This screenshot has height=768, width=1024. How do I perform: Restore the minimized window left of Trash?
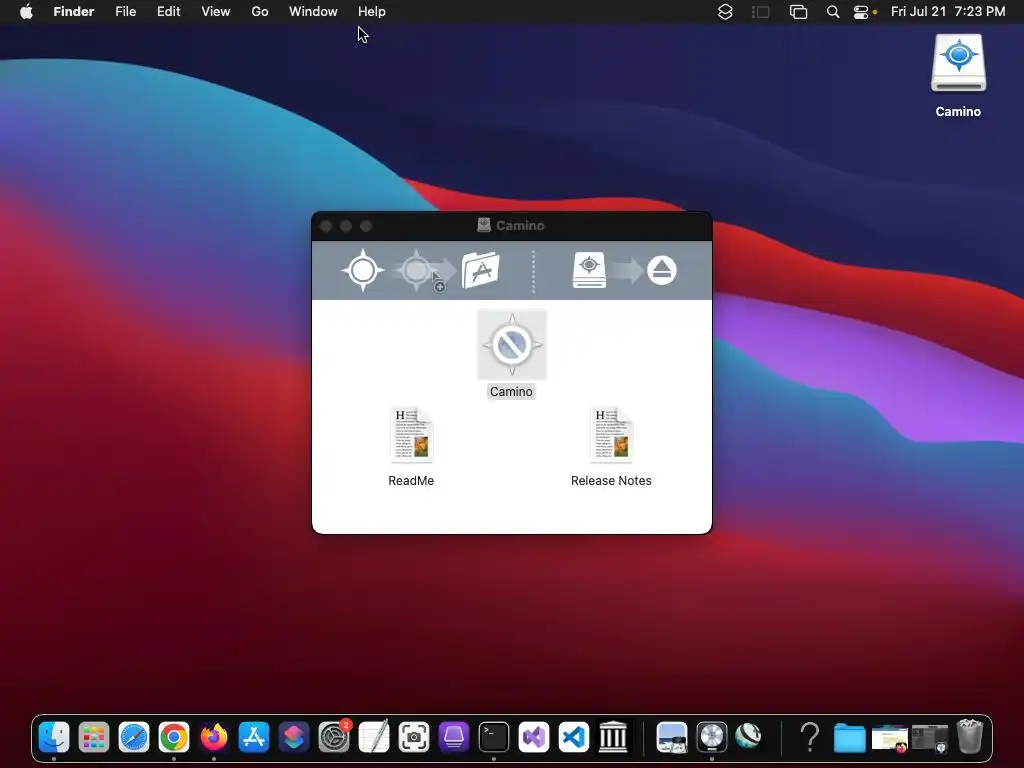click(930, 738)
